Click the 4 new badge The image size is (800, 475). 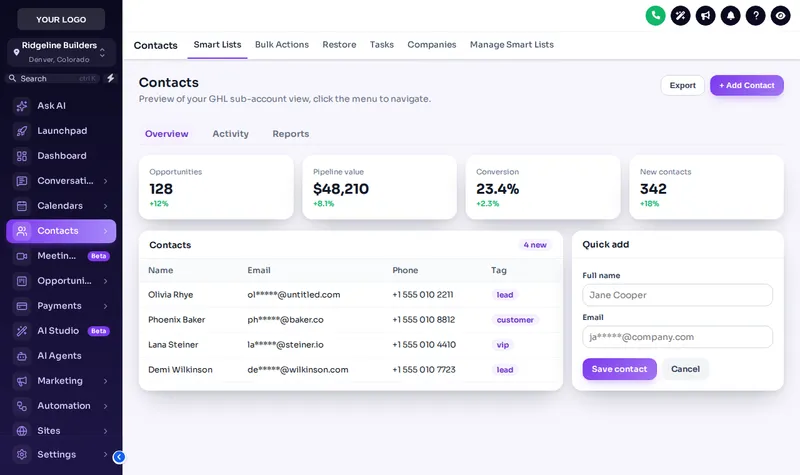tap(535, 245)
